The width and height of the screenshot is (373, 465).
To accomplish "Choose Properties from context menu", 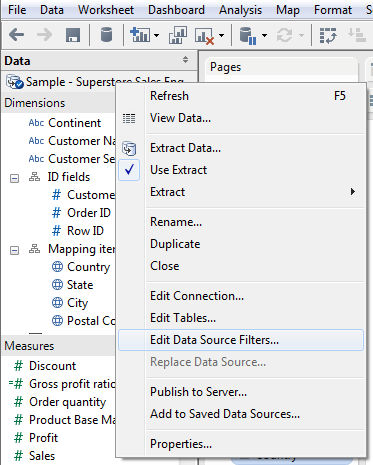I will (x=241, y=444).
